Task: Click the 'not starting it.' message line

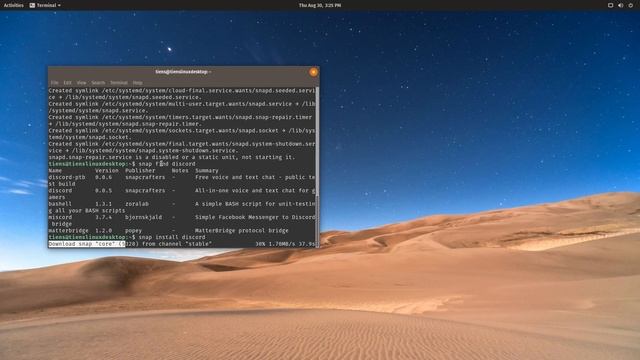Action: pos(171,157)
